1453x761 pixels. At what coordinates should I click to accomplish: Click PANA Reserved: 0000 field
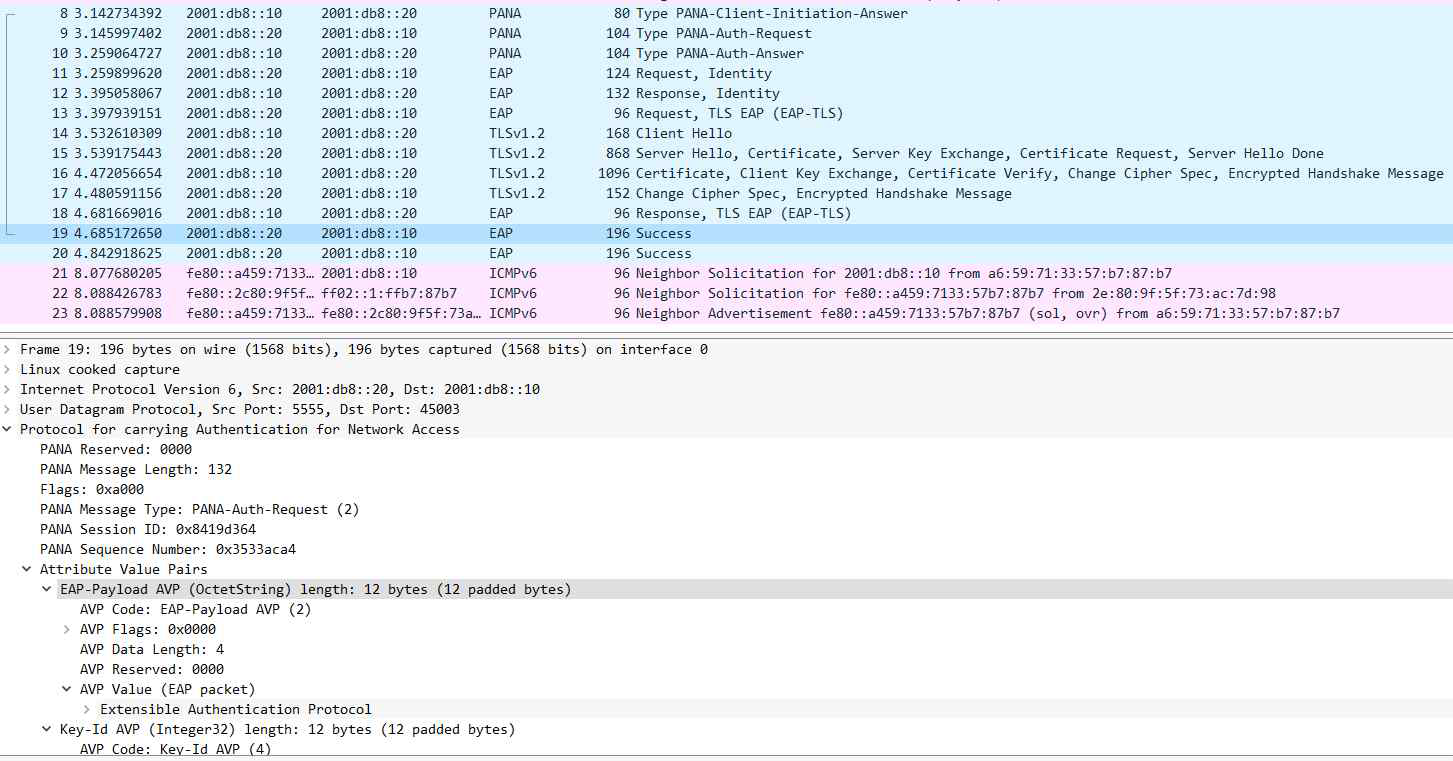(116, 449)
